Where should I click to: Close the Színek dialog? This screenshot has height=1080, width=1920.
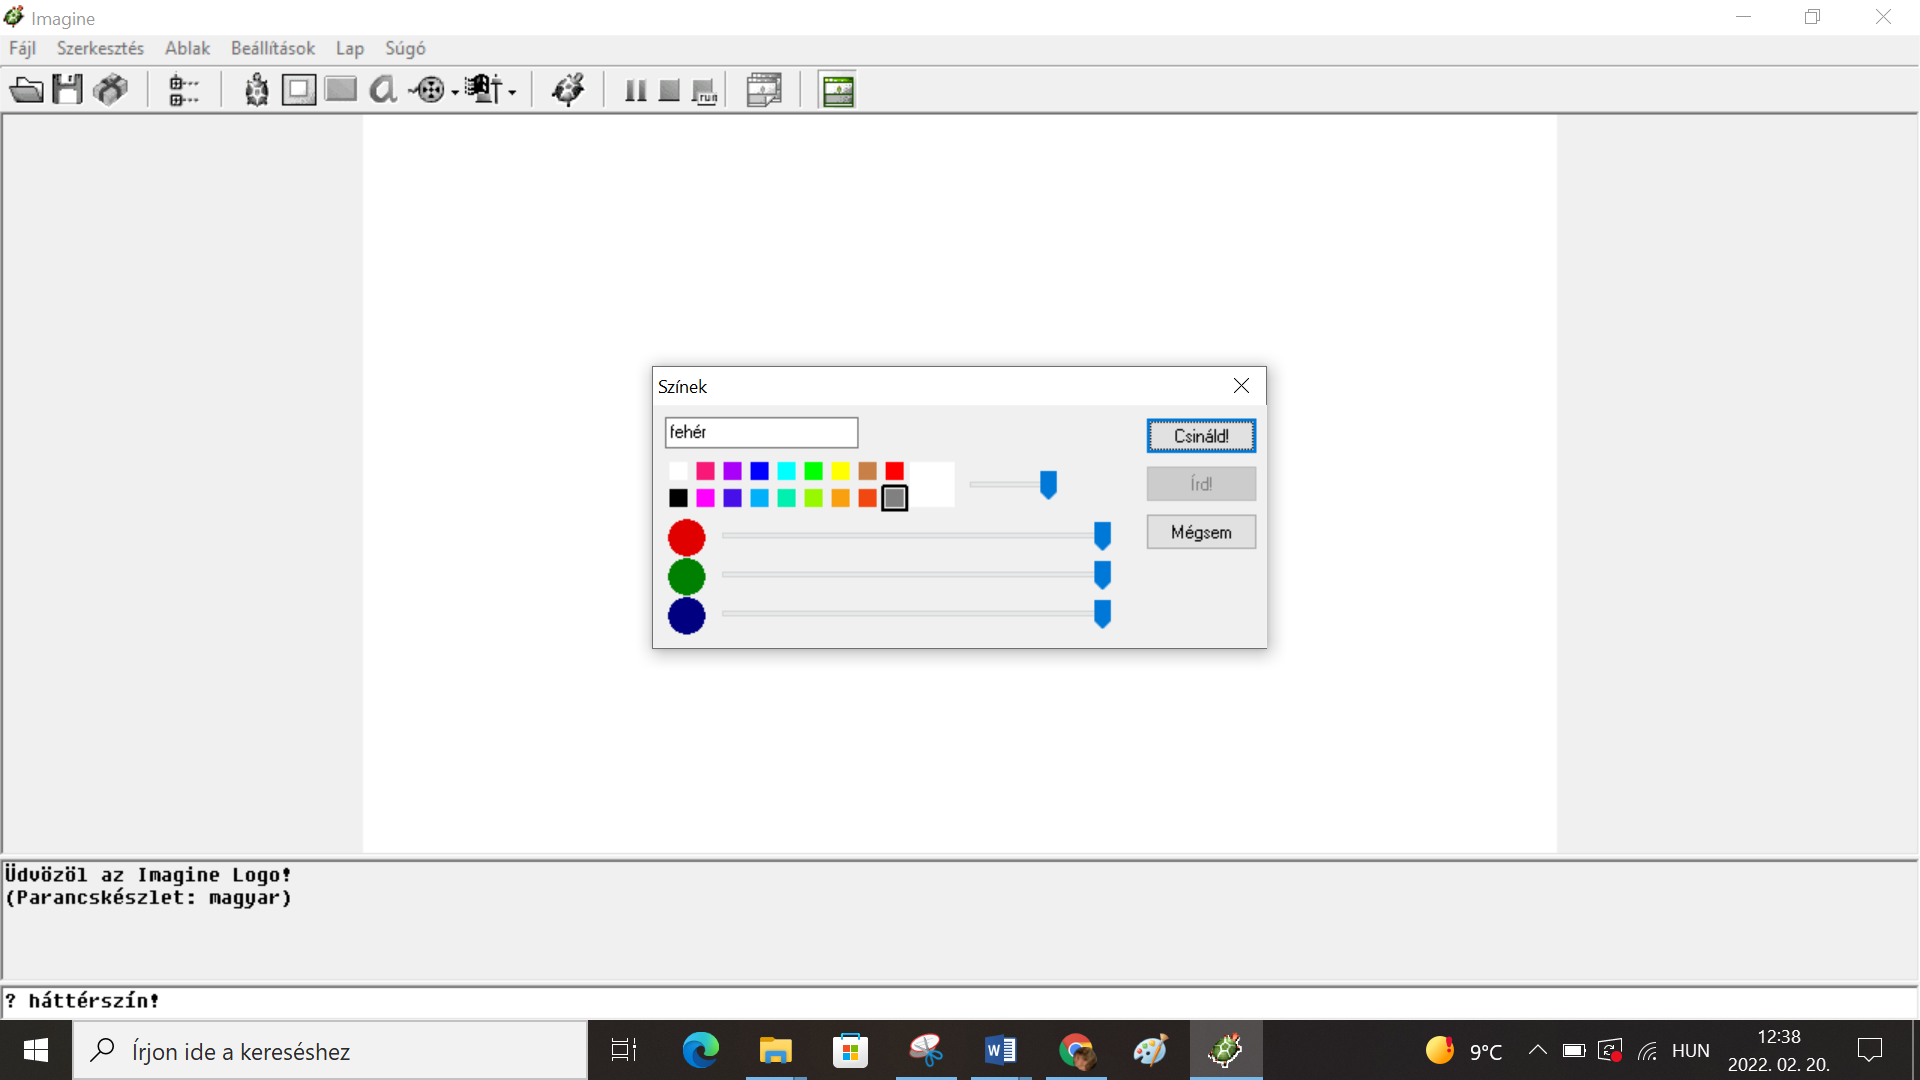tap(1241, 386)
